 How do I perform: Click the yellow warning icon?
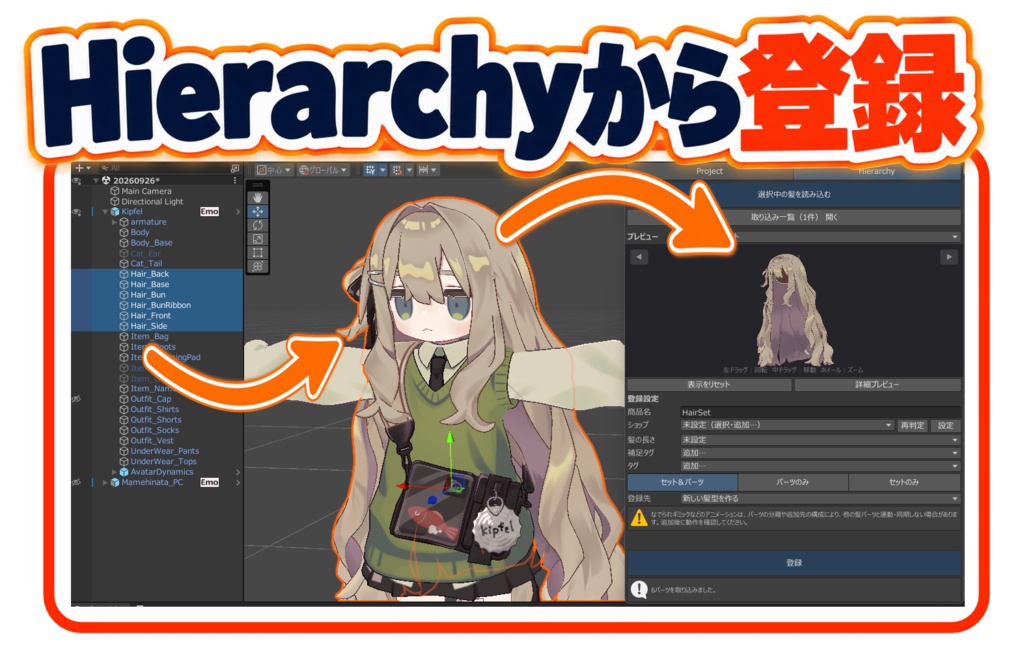[x=639, y=518]
